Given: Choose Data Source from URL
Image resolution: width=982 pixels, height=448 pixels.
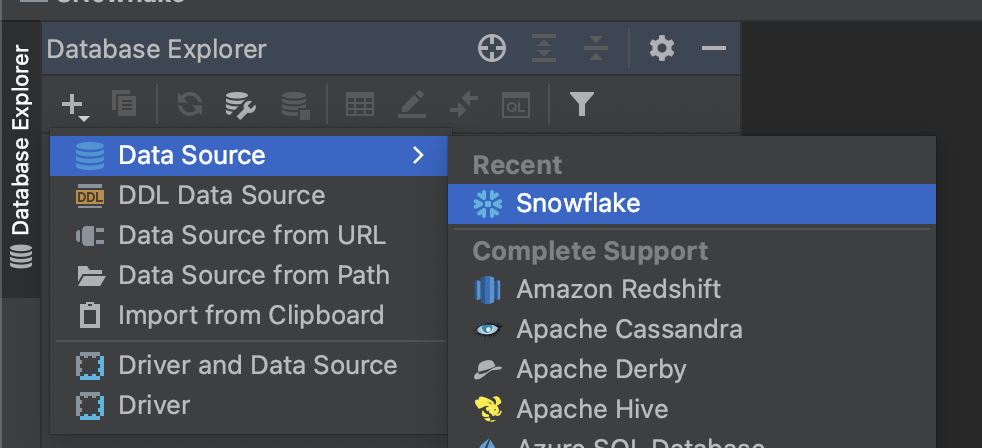Looking at the screenshot, I should (249, 236).
